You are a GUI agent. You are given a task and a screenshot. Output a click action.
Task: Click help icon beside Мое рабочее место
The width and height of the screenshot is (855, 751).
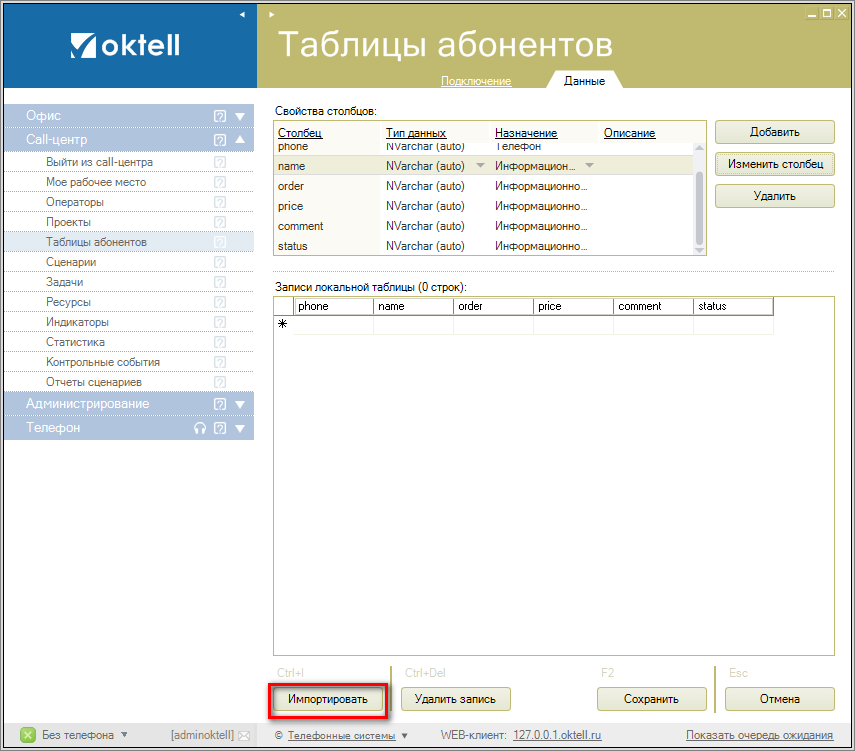coord(220,182)
